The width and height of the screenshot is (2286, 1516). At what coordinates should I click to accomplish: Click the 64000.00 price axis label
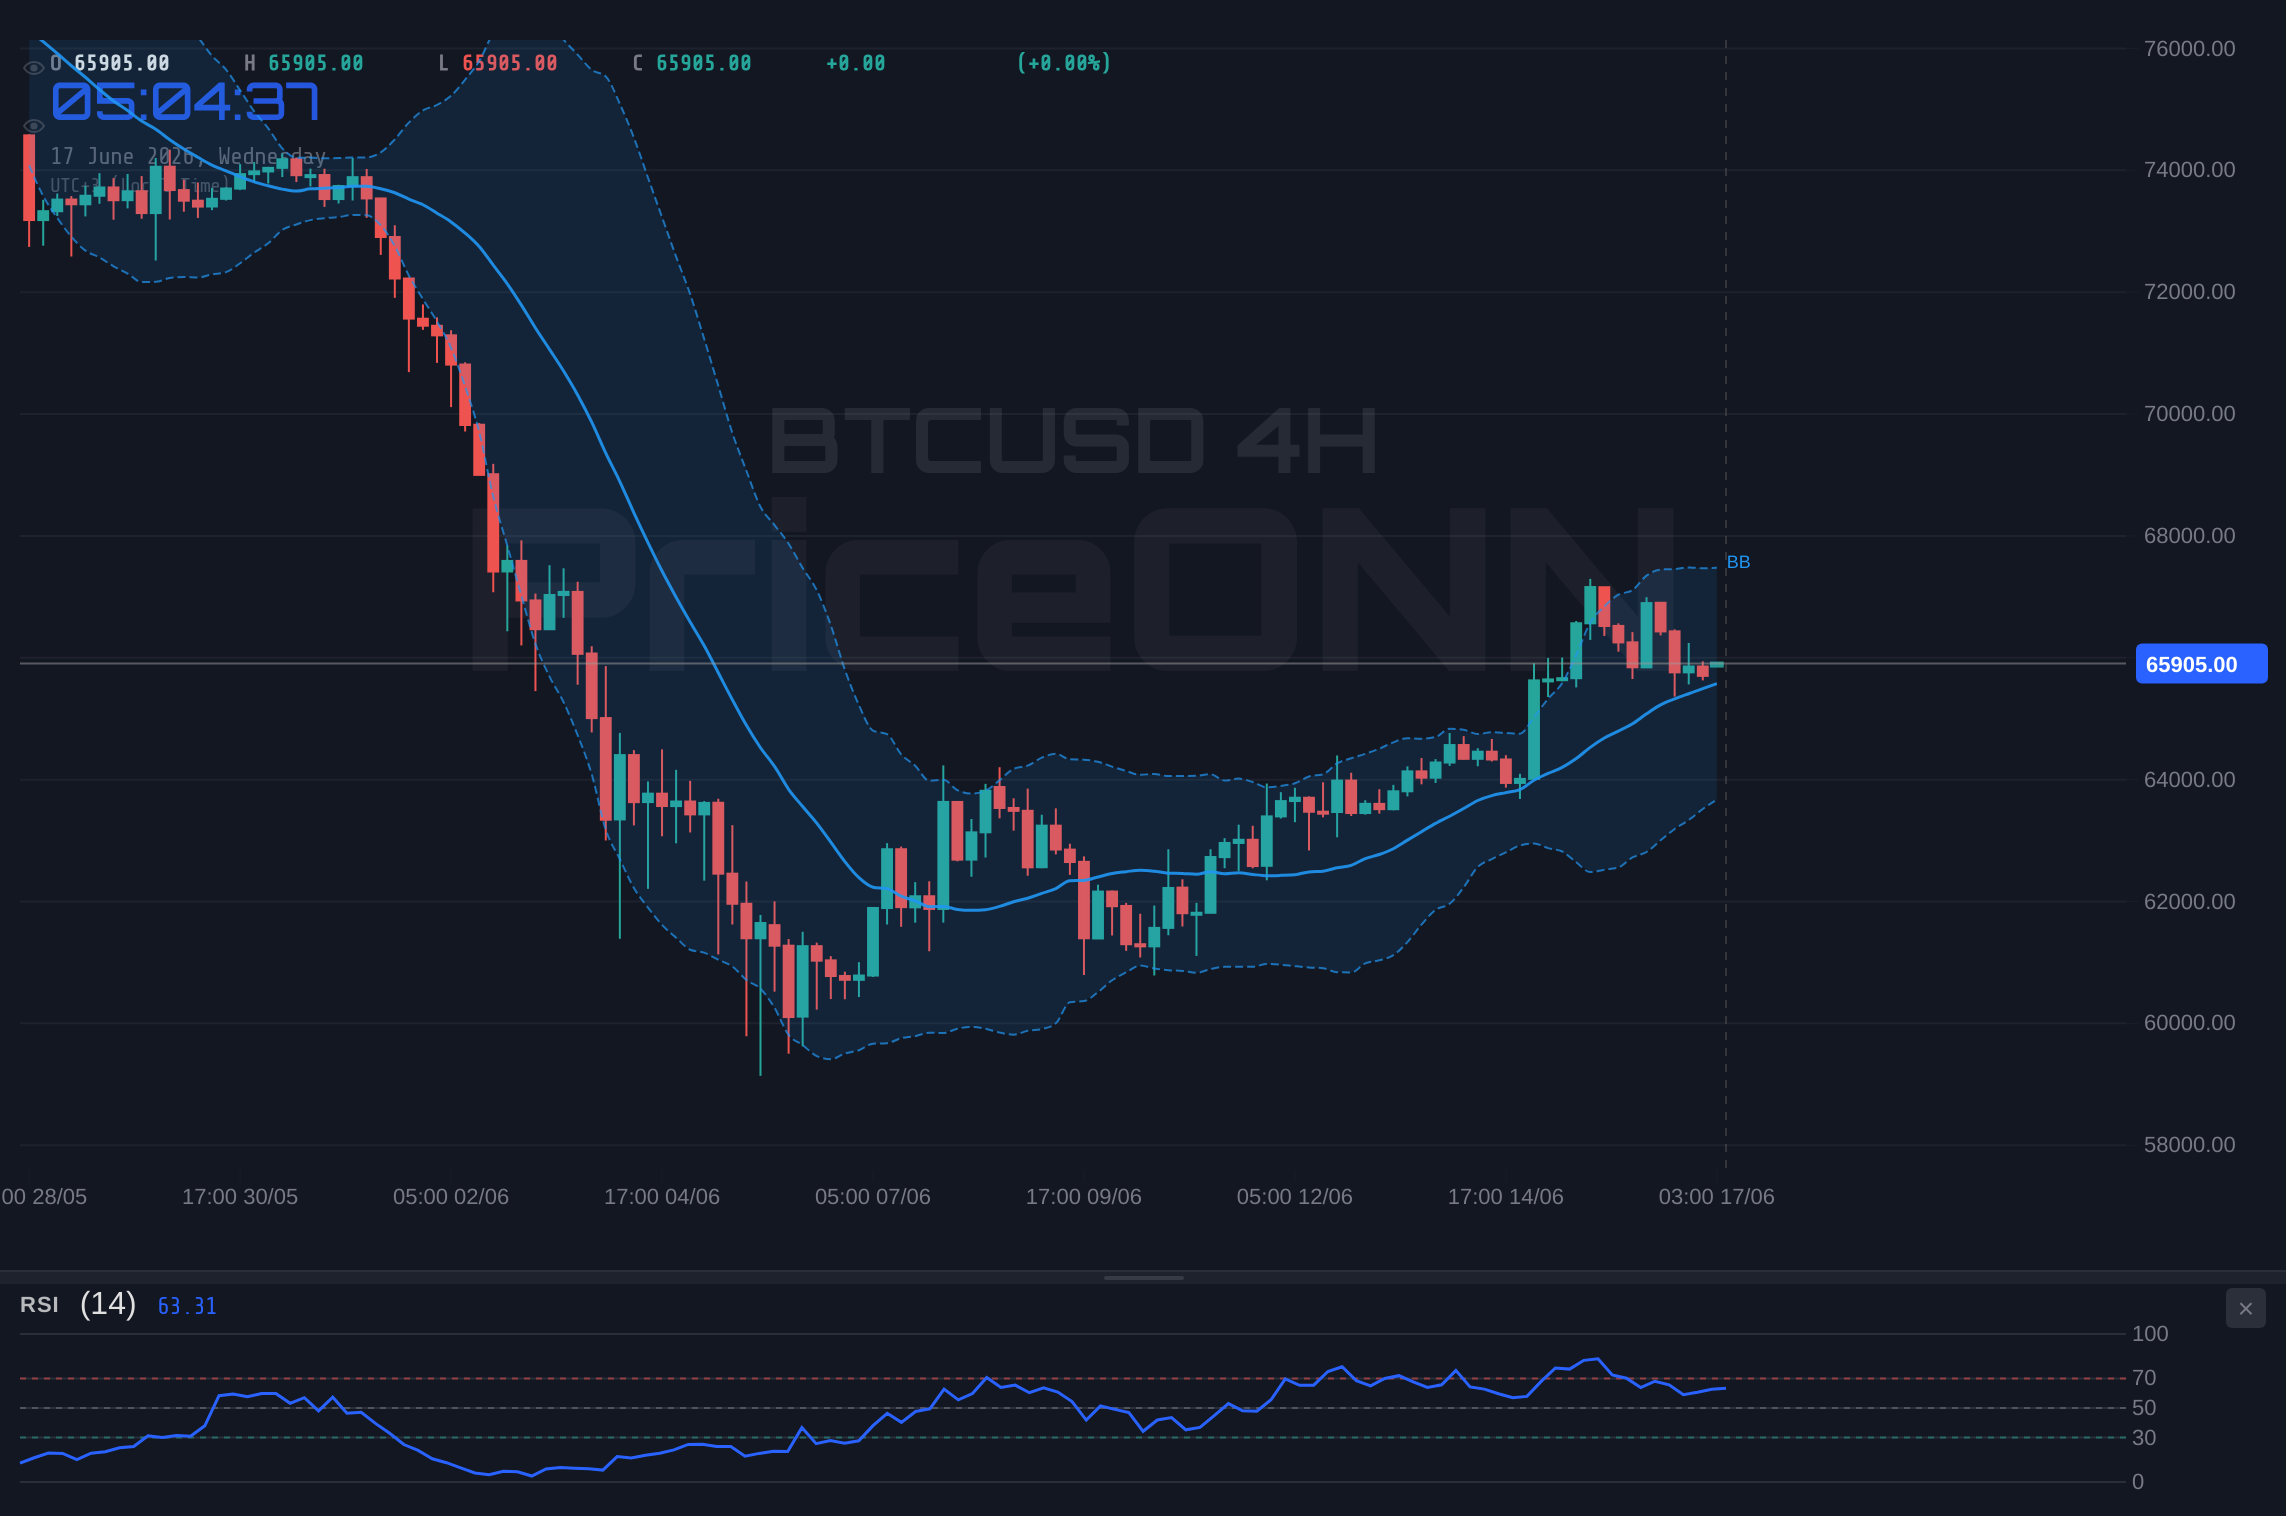tap(2189, 780)
